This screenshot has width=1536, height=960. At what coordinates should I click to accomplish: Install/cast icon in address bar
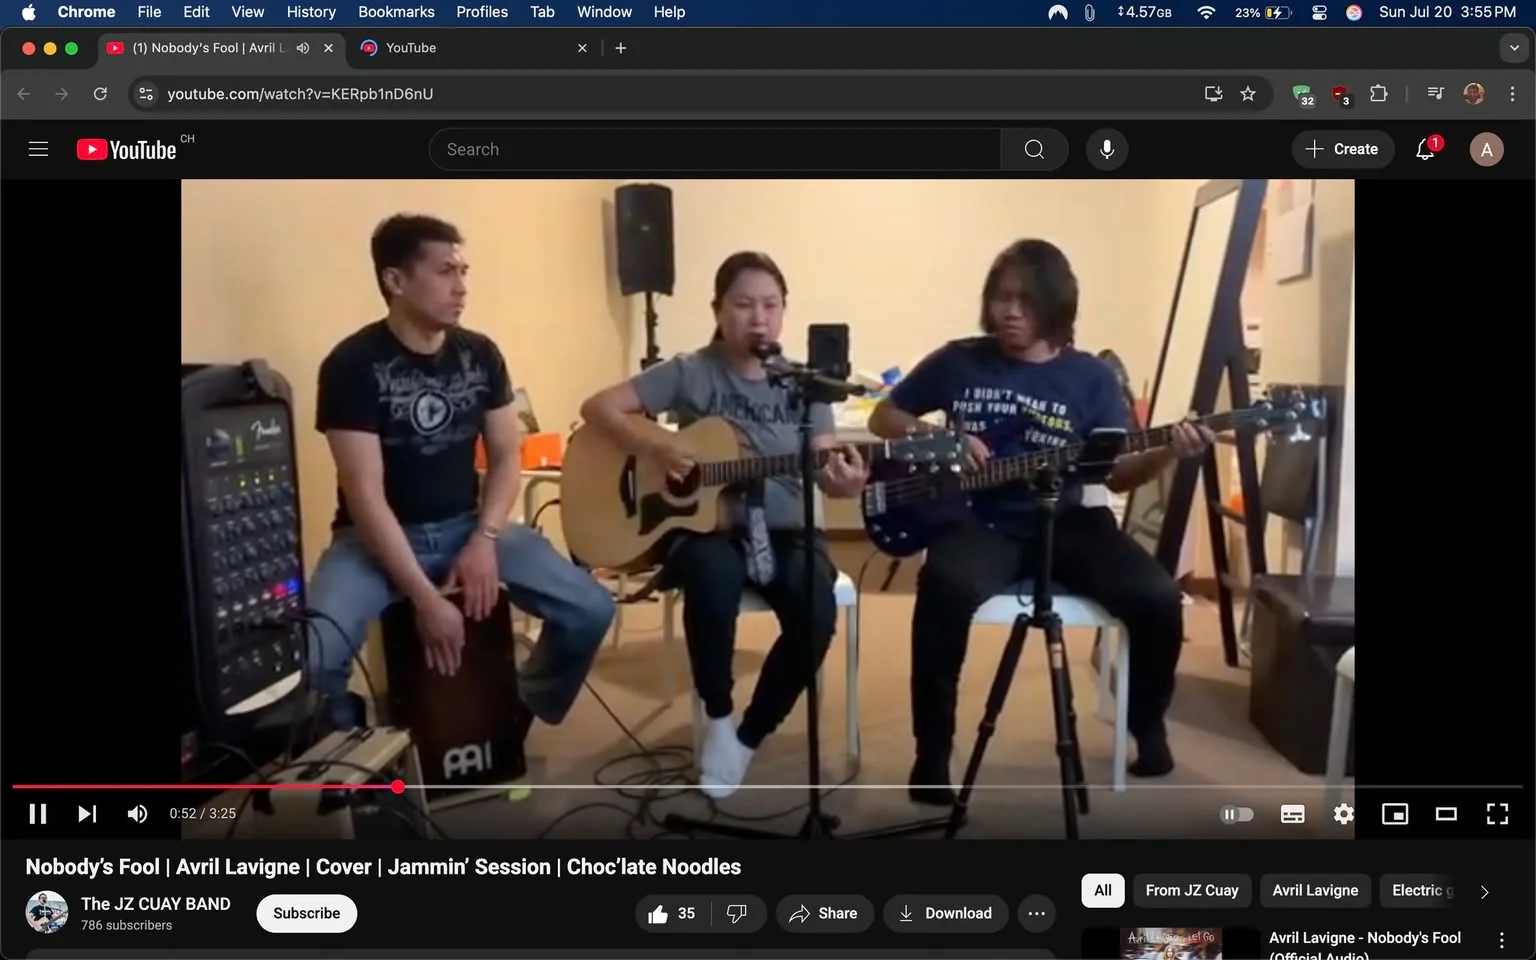tap(1213, 93)
